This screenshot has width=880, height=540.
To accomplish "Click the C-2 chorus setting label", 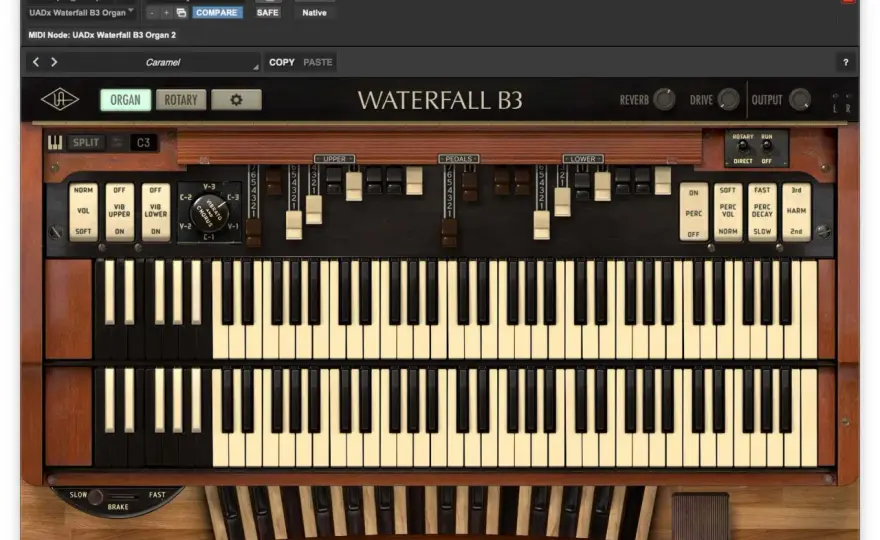I will [x=185, y=198].
